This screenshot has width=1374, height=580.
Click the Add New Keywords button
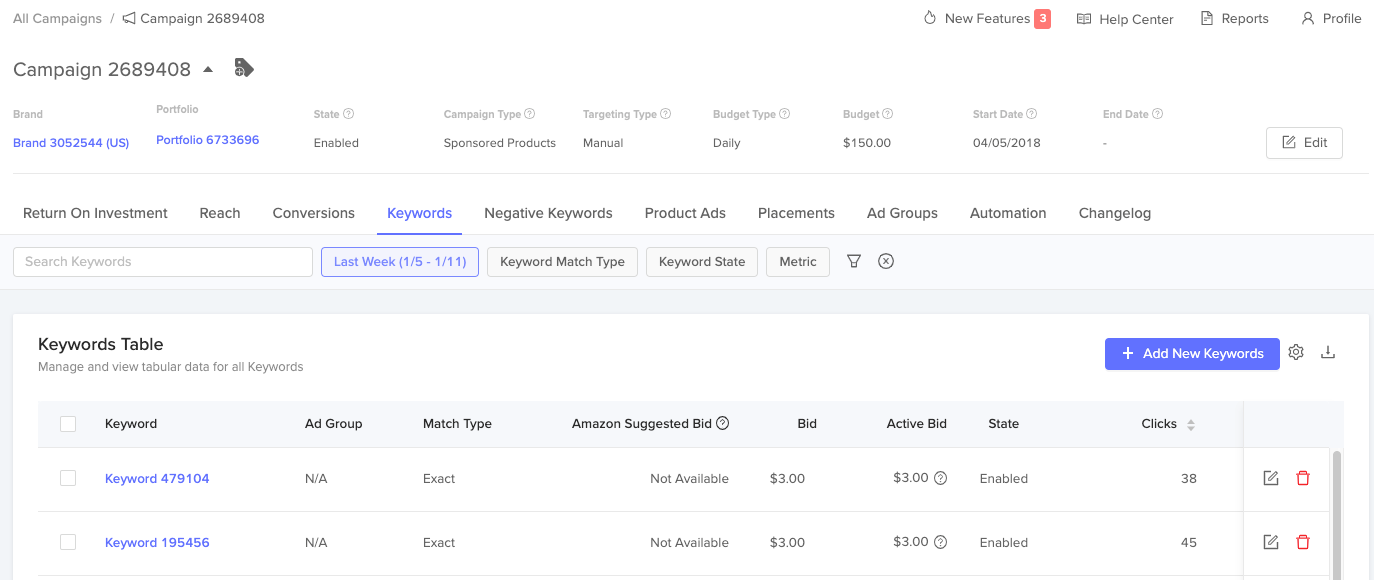(1192, 353)
